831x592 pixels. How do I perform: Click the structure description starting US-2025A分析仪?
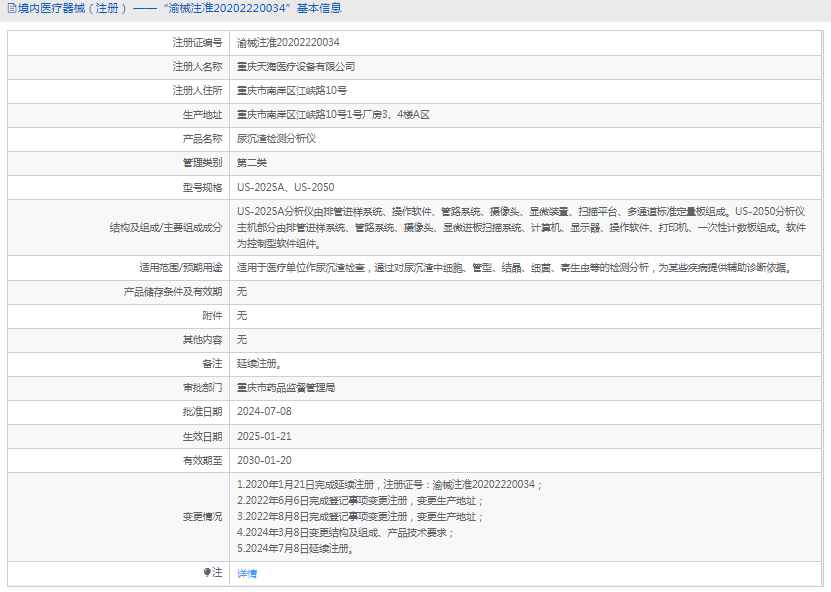521,227
